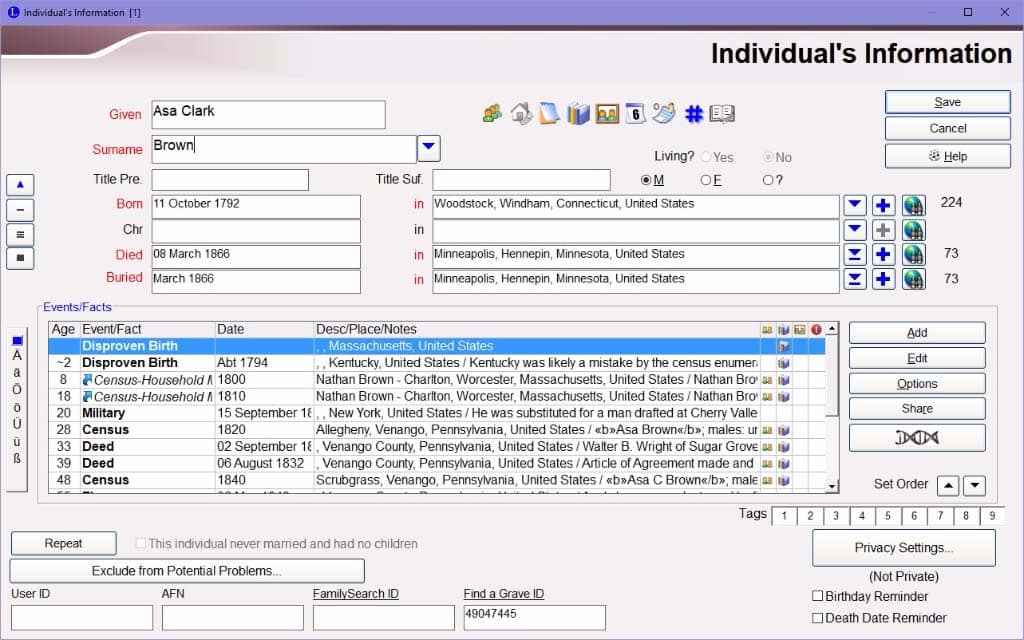Click the Sources books icon
This screenshot has width=1024, height=640.
tap(578, 114)
